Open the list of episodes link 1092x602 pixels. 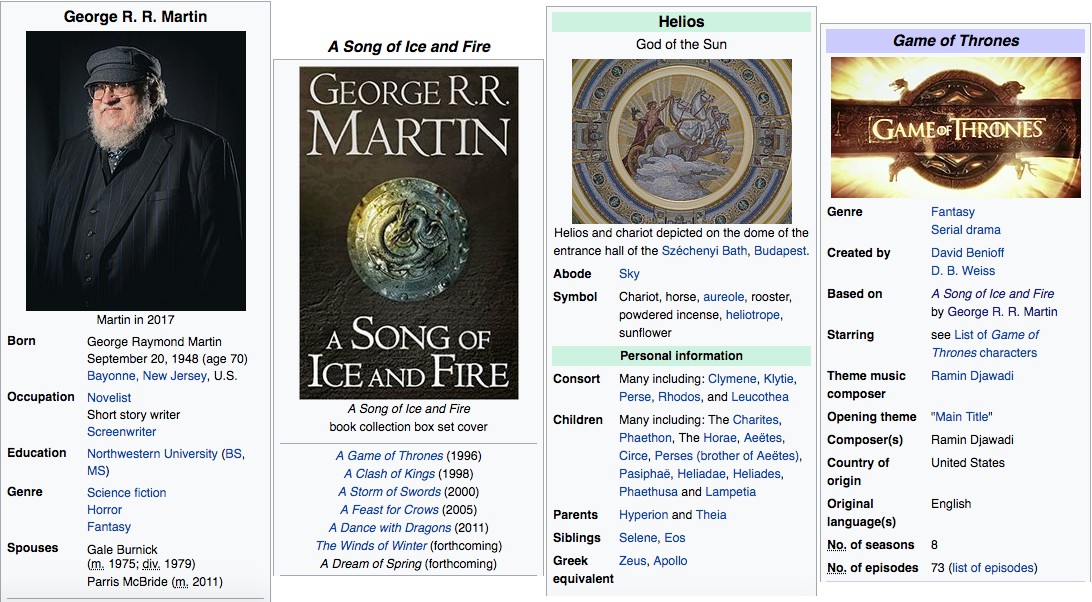pyautogui.click(x=992, y=568)
